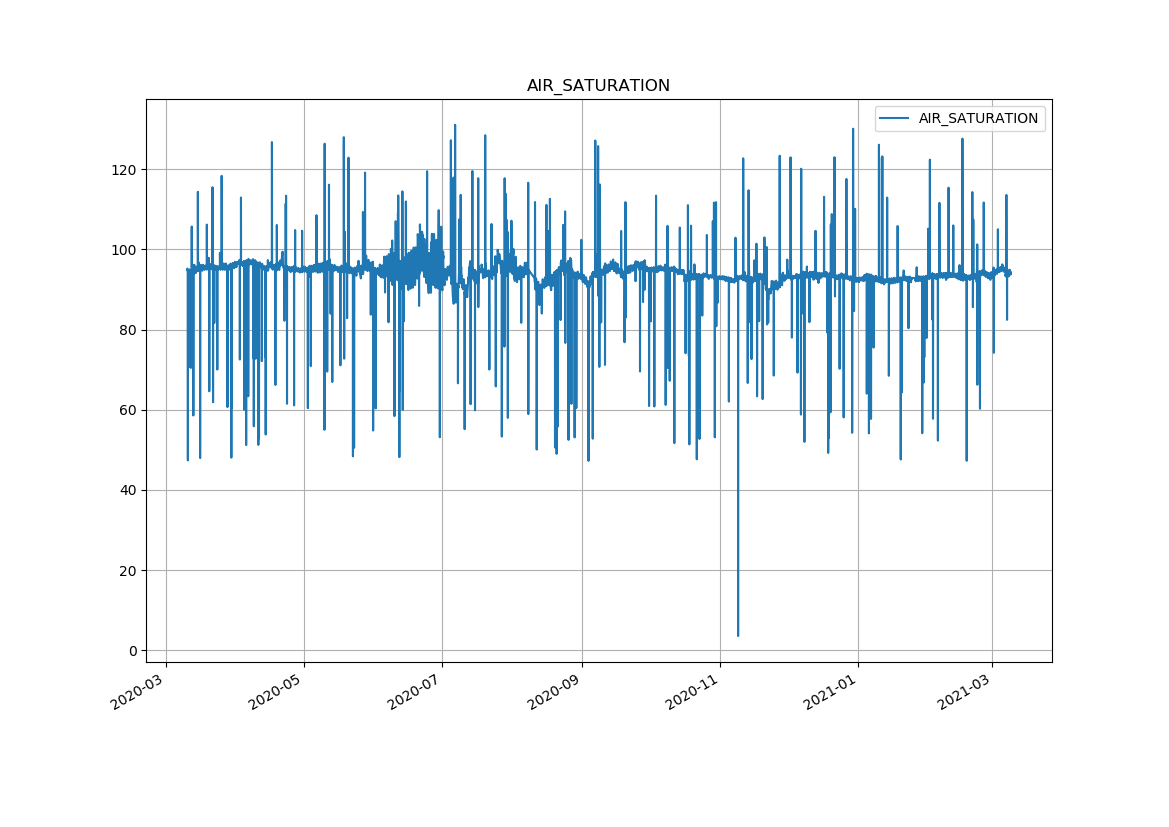The width and height of the screenshot is (1169, 827).
Task: Click the 80 y-axis tick label
Action: [x=129, y=330]
